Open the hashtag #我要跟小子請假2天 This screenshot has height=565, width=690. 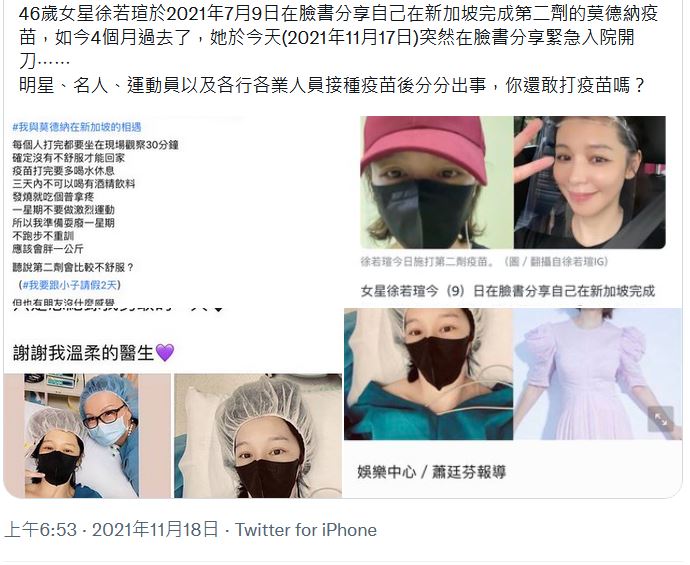click(x=70, y=285)
